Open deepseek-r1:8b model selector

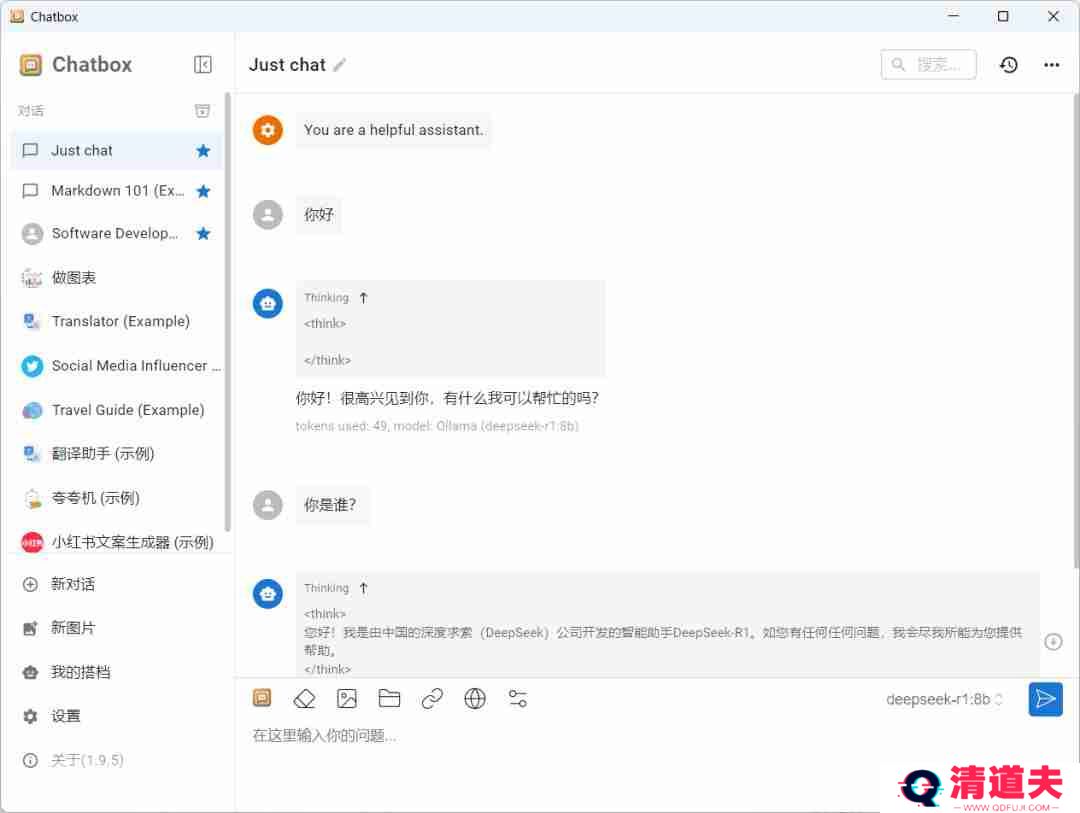944,699
